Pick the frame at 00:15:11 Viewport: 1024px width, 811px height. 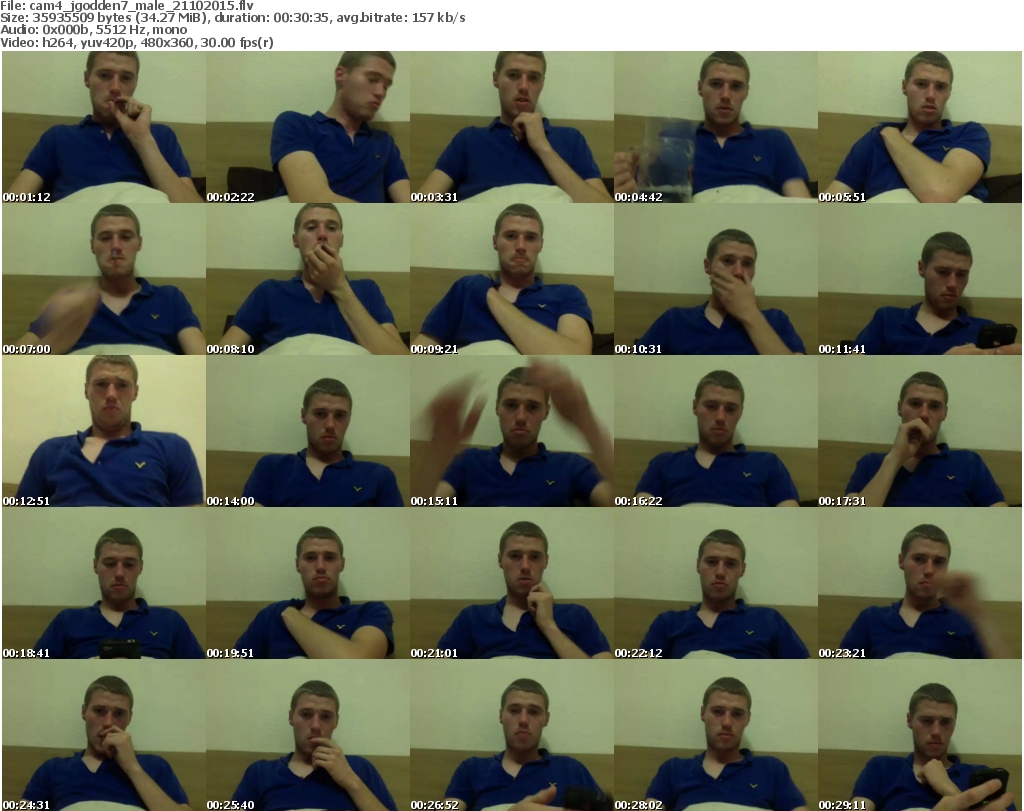click(511, 431)
